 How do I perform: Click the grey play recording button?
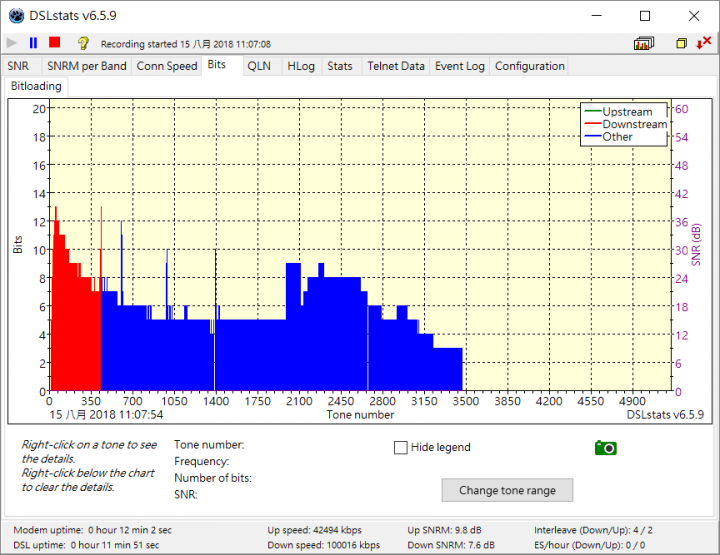tap(11, 43)
